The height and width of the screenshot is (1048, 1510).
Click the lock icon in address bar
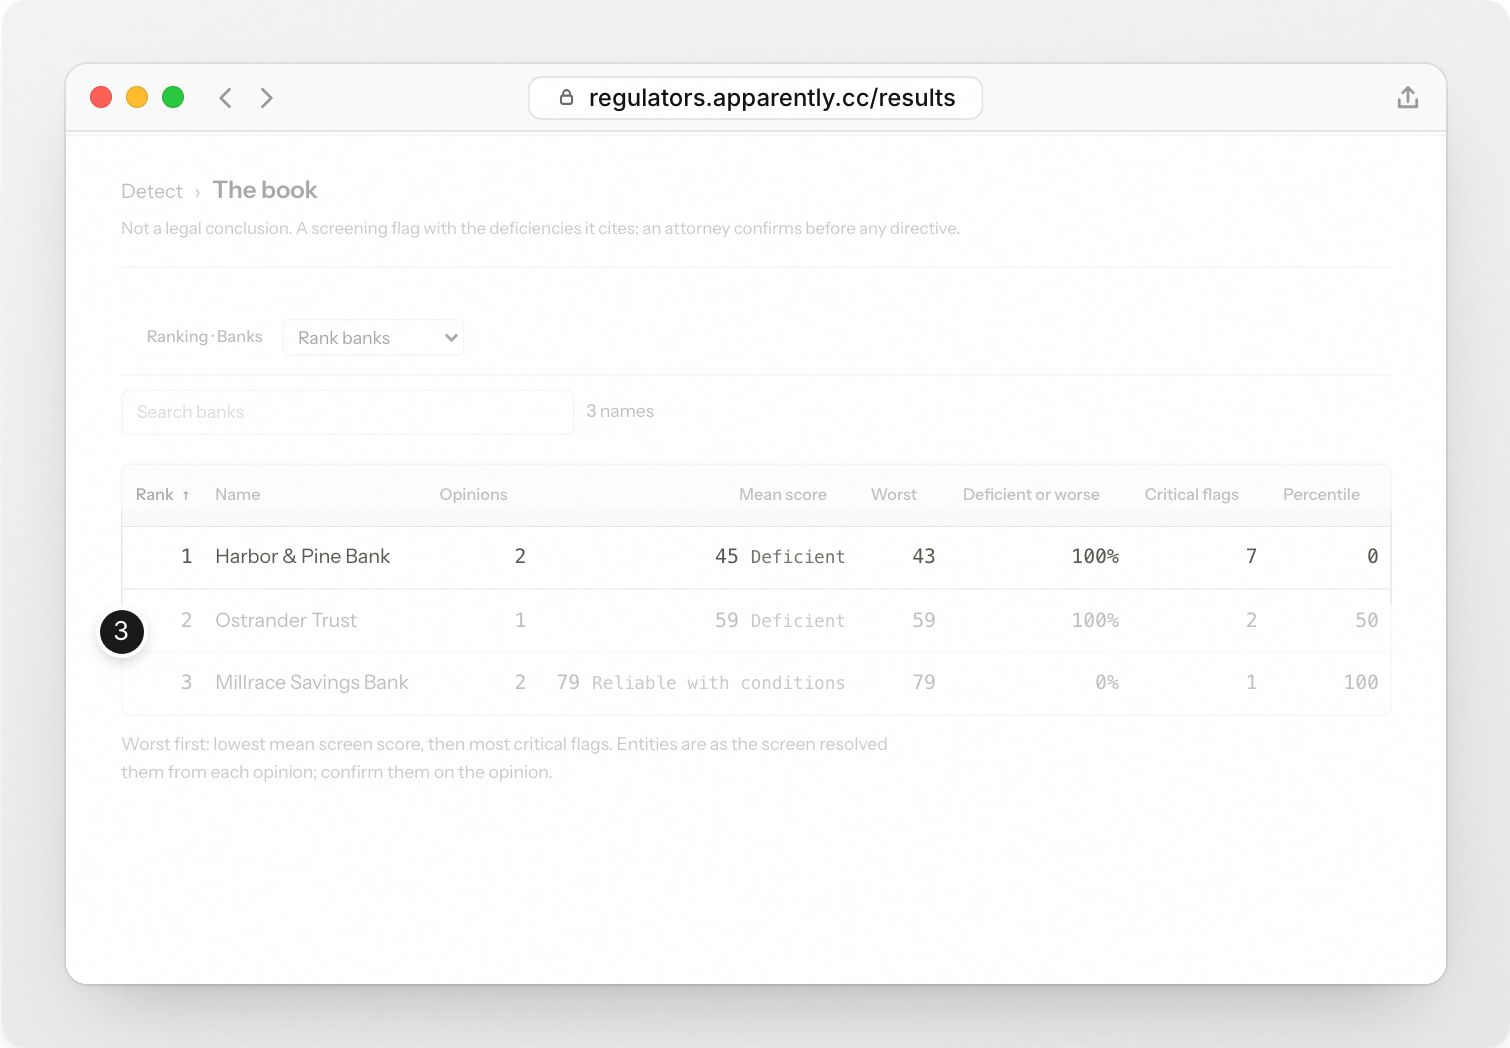[x=566, y=97]
